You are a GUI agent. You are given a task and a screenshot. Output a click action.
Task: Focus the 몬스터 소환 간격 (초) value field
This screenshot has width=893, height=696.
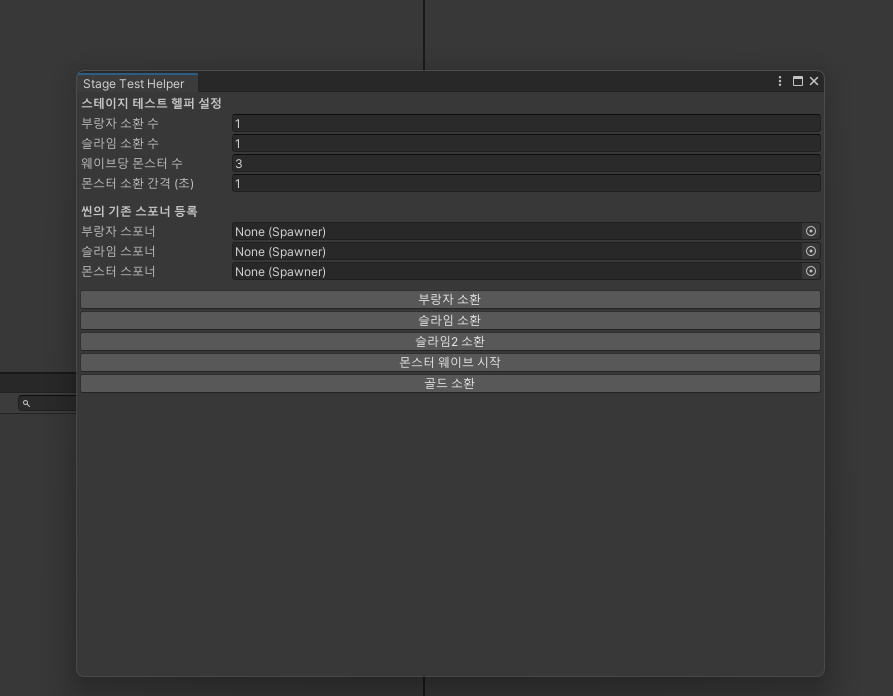click(526, 183)
